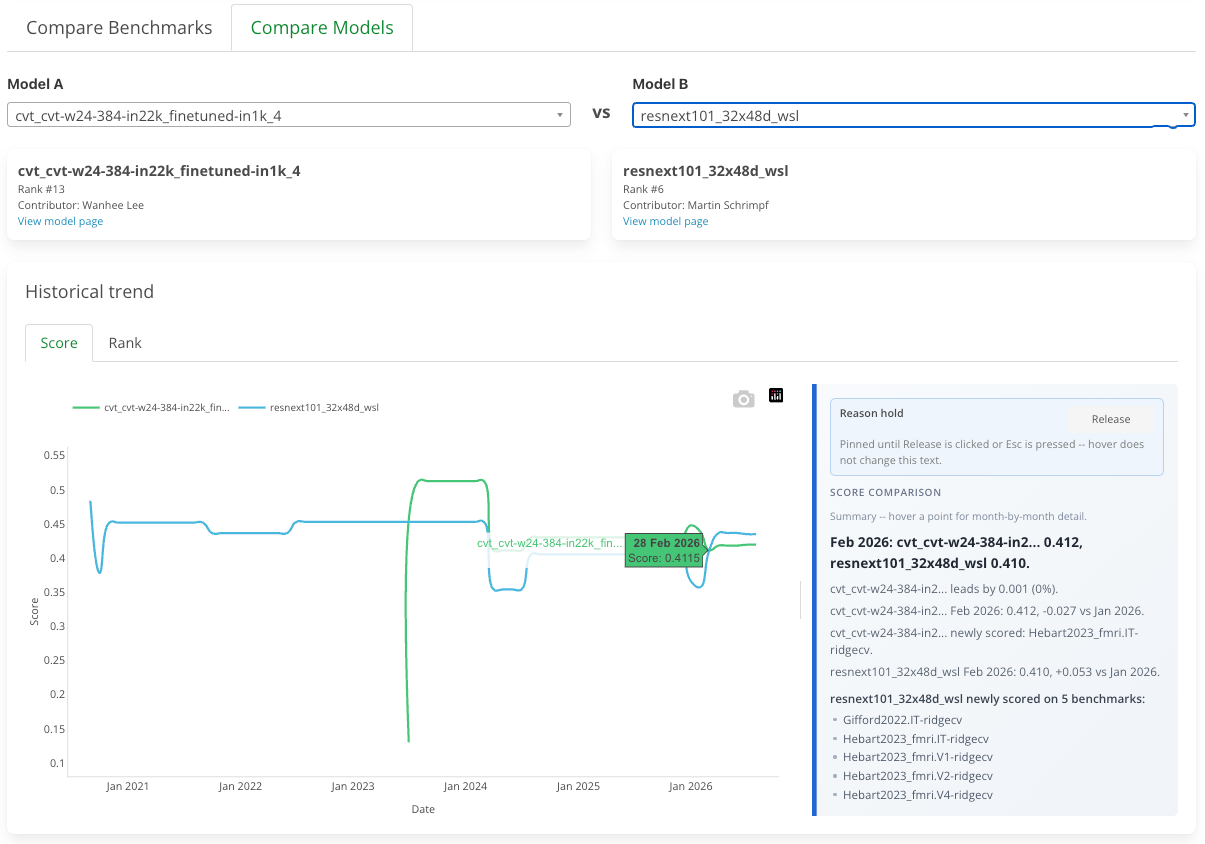This screenshot has height=844, width=1205.
Task: View model page for resnext101_32x48d_wsl
Action: pos(665,221)
